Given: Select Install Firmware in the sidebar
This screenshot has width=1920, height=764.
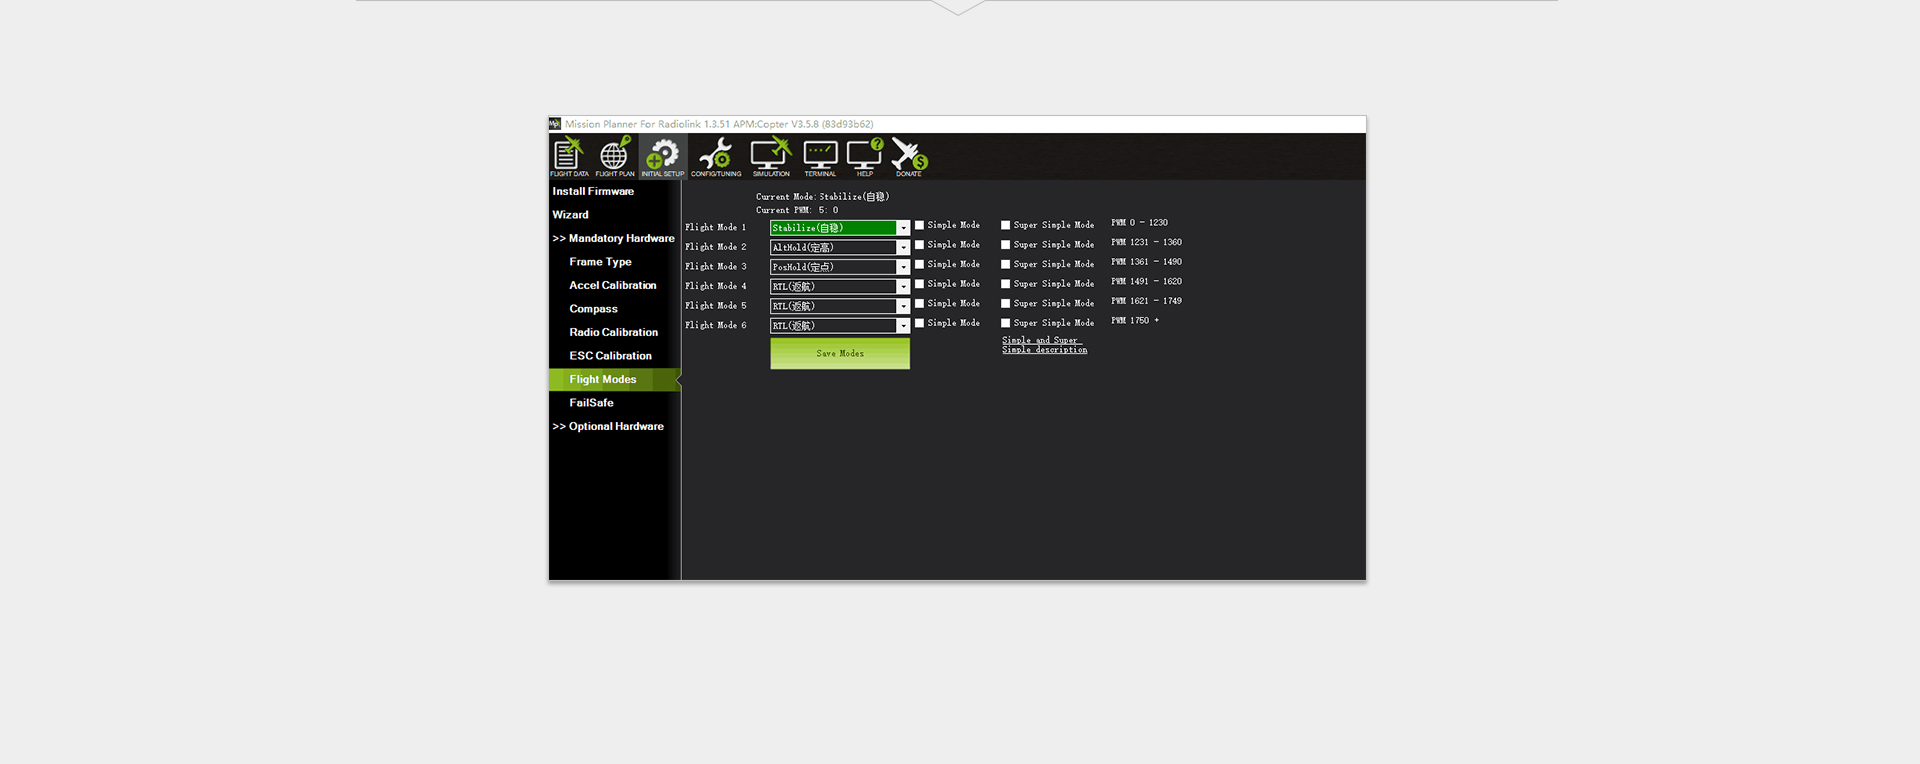Looking at the screenshot, I should (x=593, y=191).
